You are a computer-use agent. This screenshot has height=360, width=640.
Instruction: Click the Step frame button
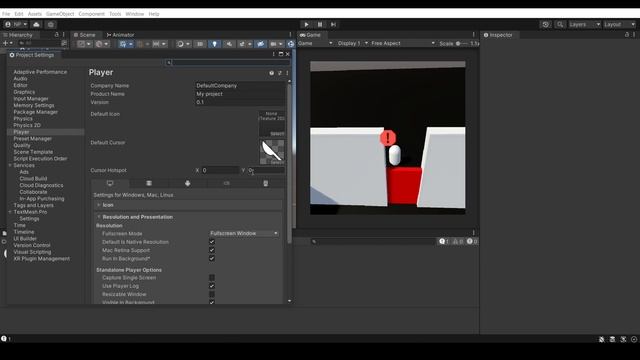coord(333,24)
